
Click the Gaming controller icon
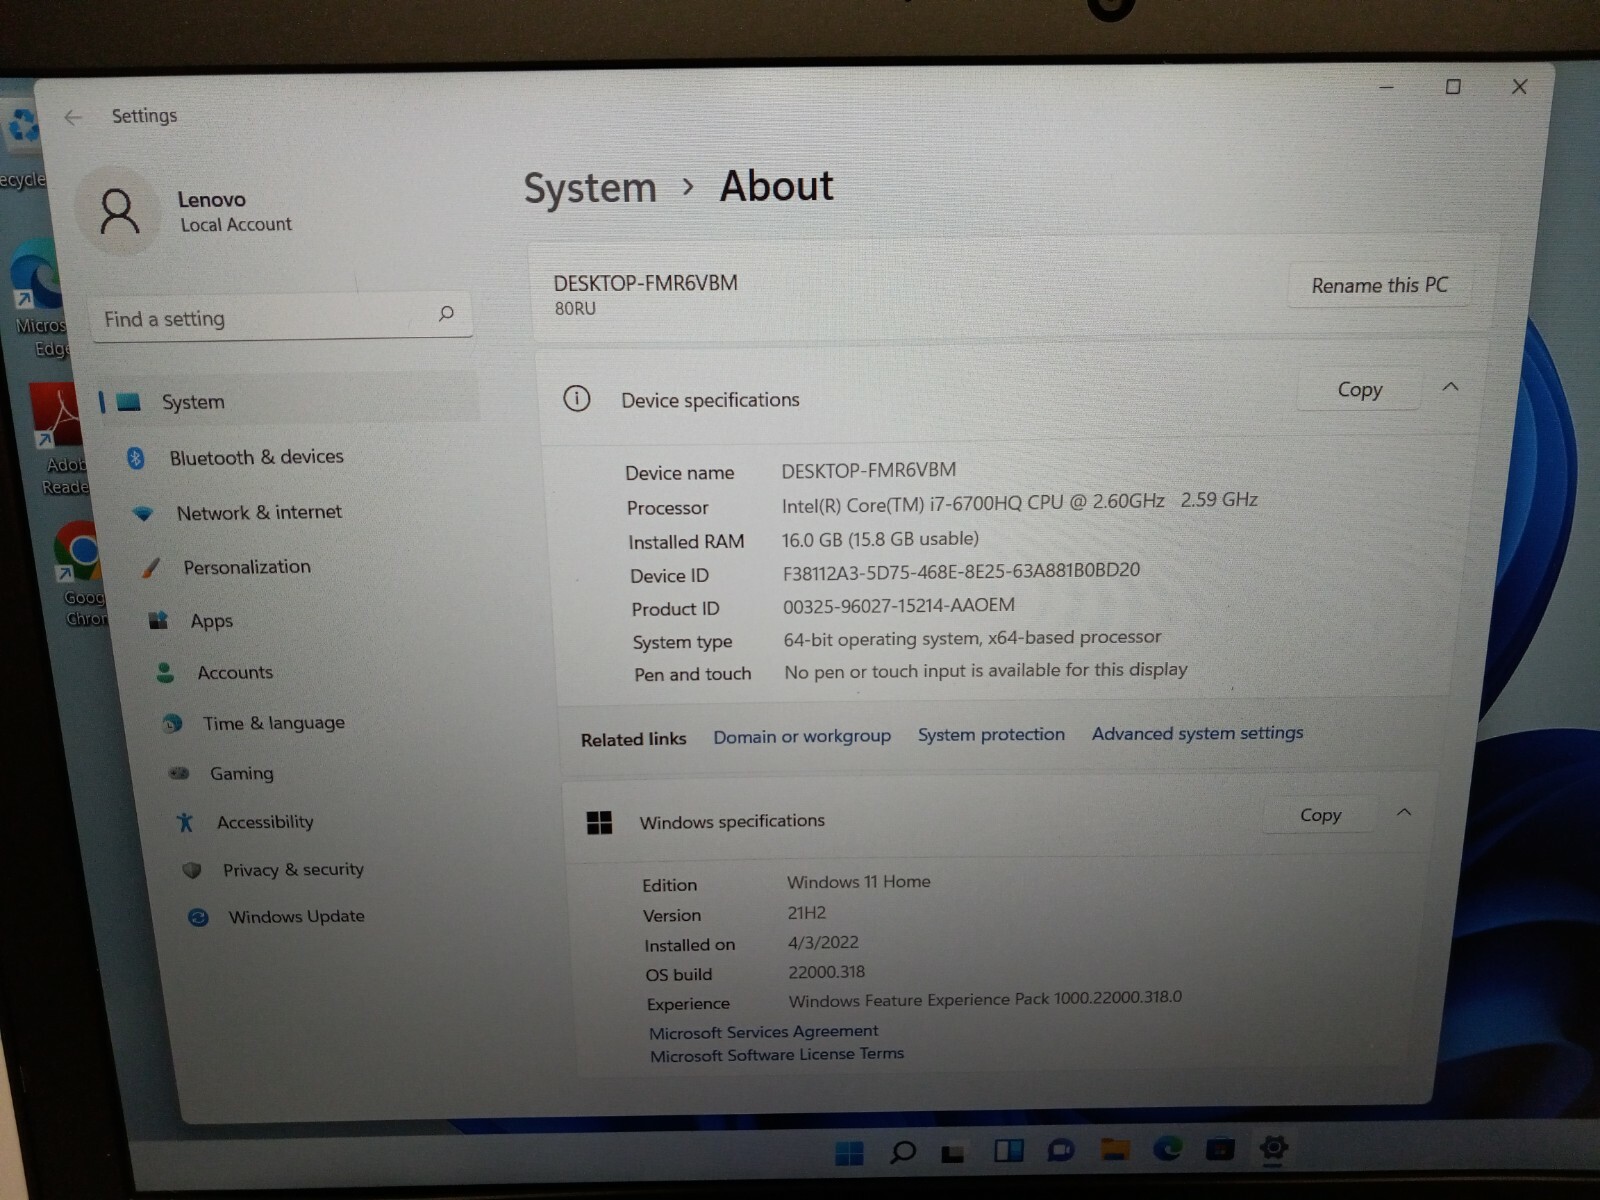click(179, 773)
